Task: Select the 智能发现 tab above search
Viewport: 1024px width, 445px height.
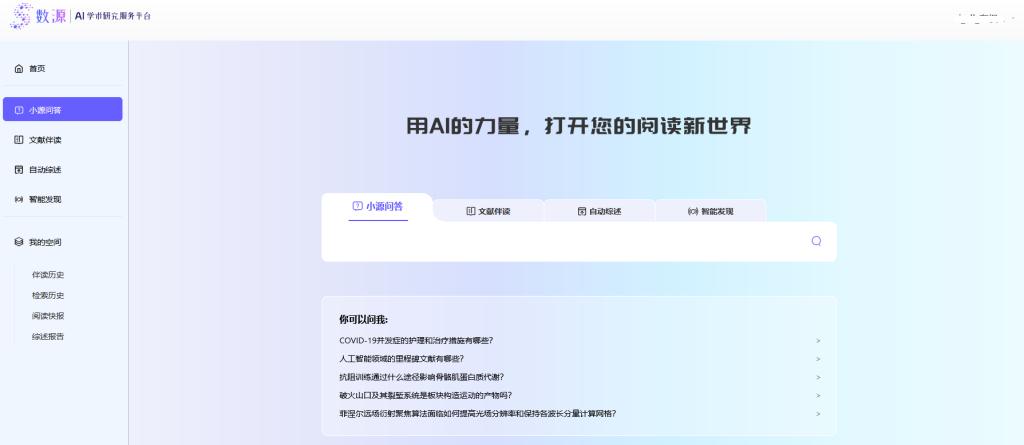Action: 710,211
